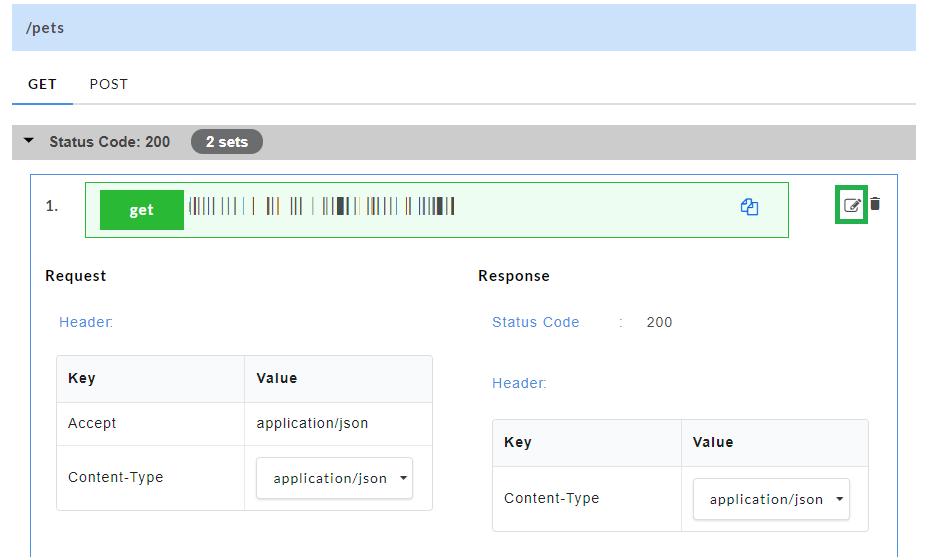Switch to the POST tab
This screenshot has height=557, width=939.
pos(109,84)
